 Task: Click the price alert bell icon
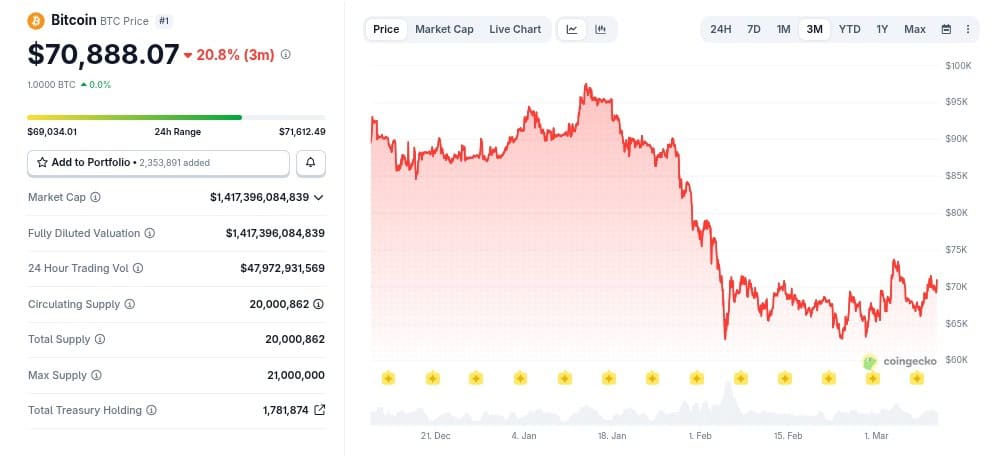click(x=311, y=162)
